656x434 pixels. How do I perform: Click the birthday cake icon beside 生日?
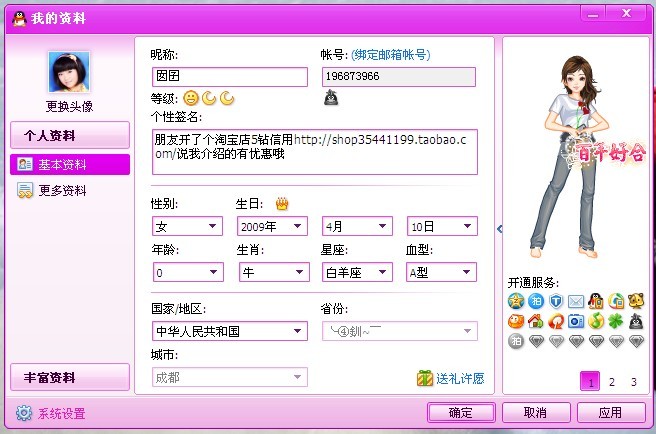(x=282, y=204)
